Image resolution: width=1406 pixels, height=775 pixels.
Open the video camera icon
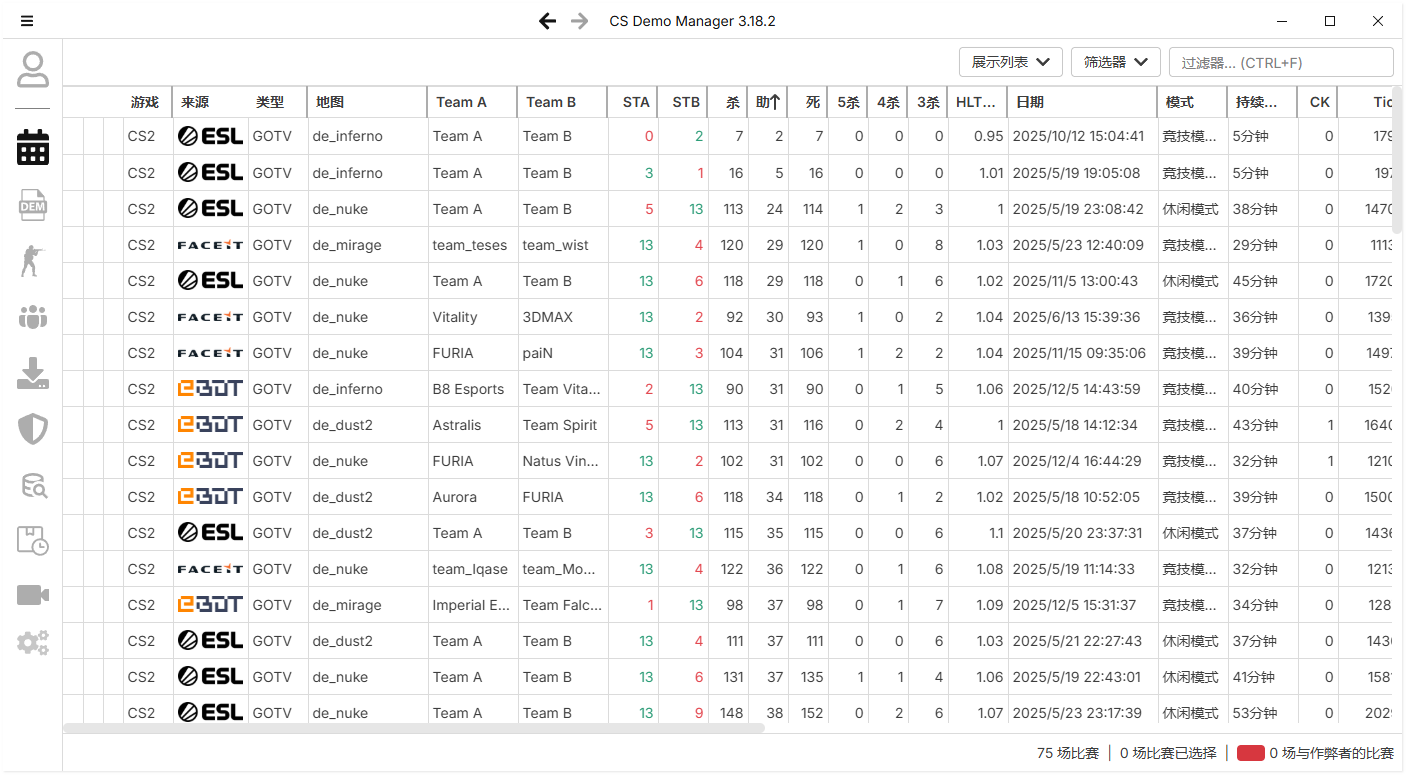[x=33, y=595]
